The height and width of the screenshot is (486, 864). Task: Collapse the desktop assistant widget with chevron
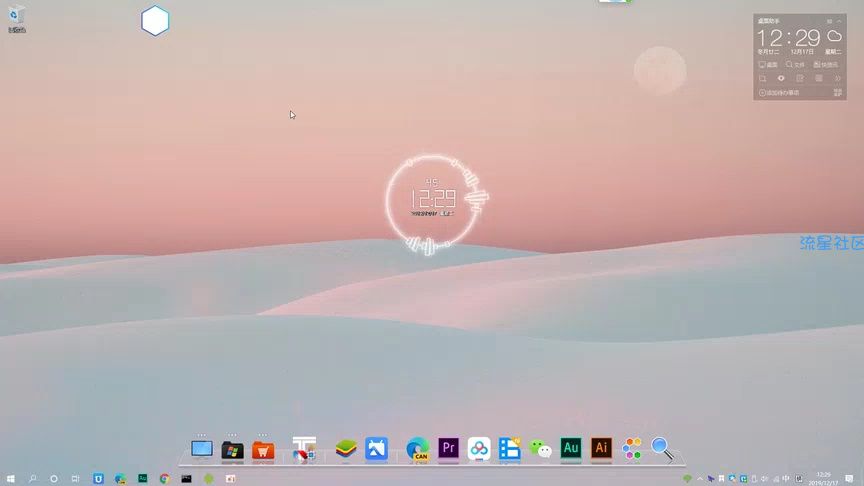coord(839,21)
